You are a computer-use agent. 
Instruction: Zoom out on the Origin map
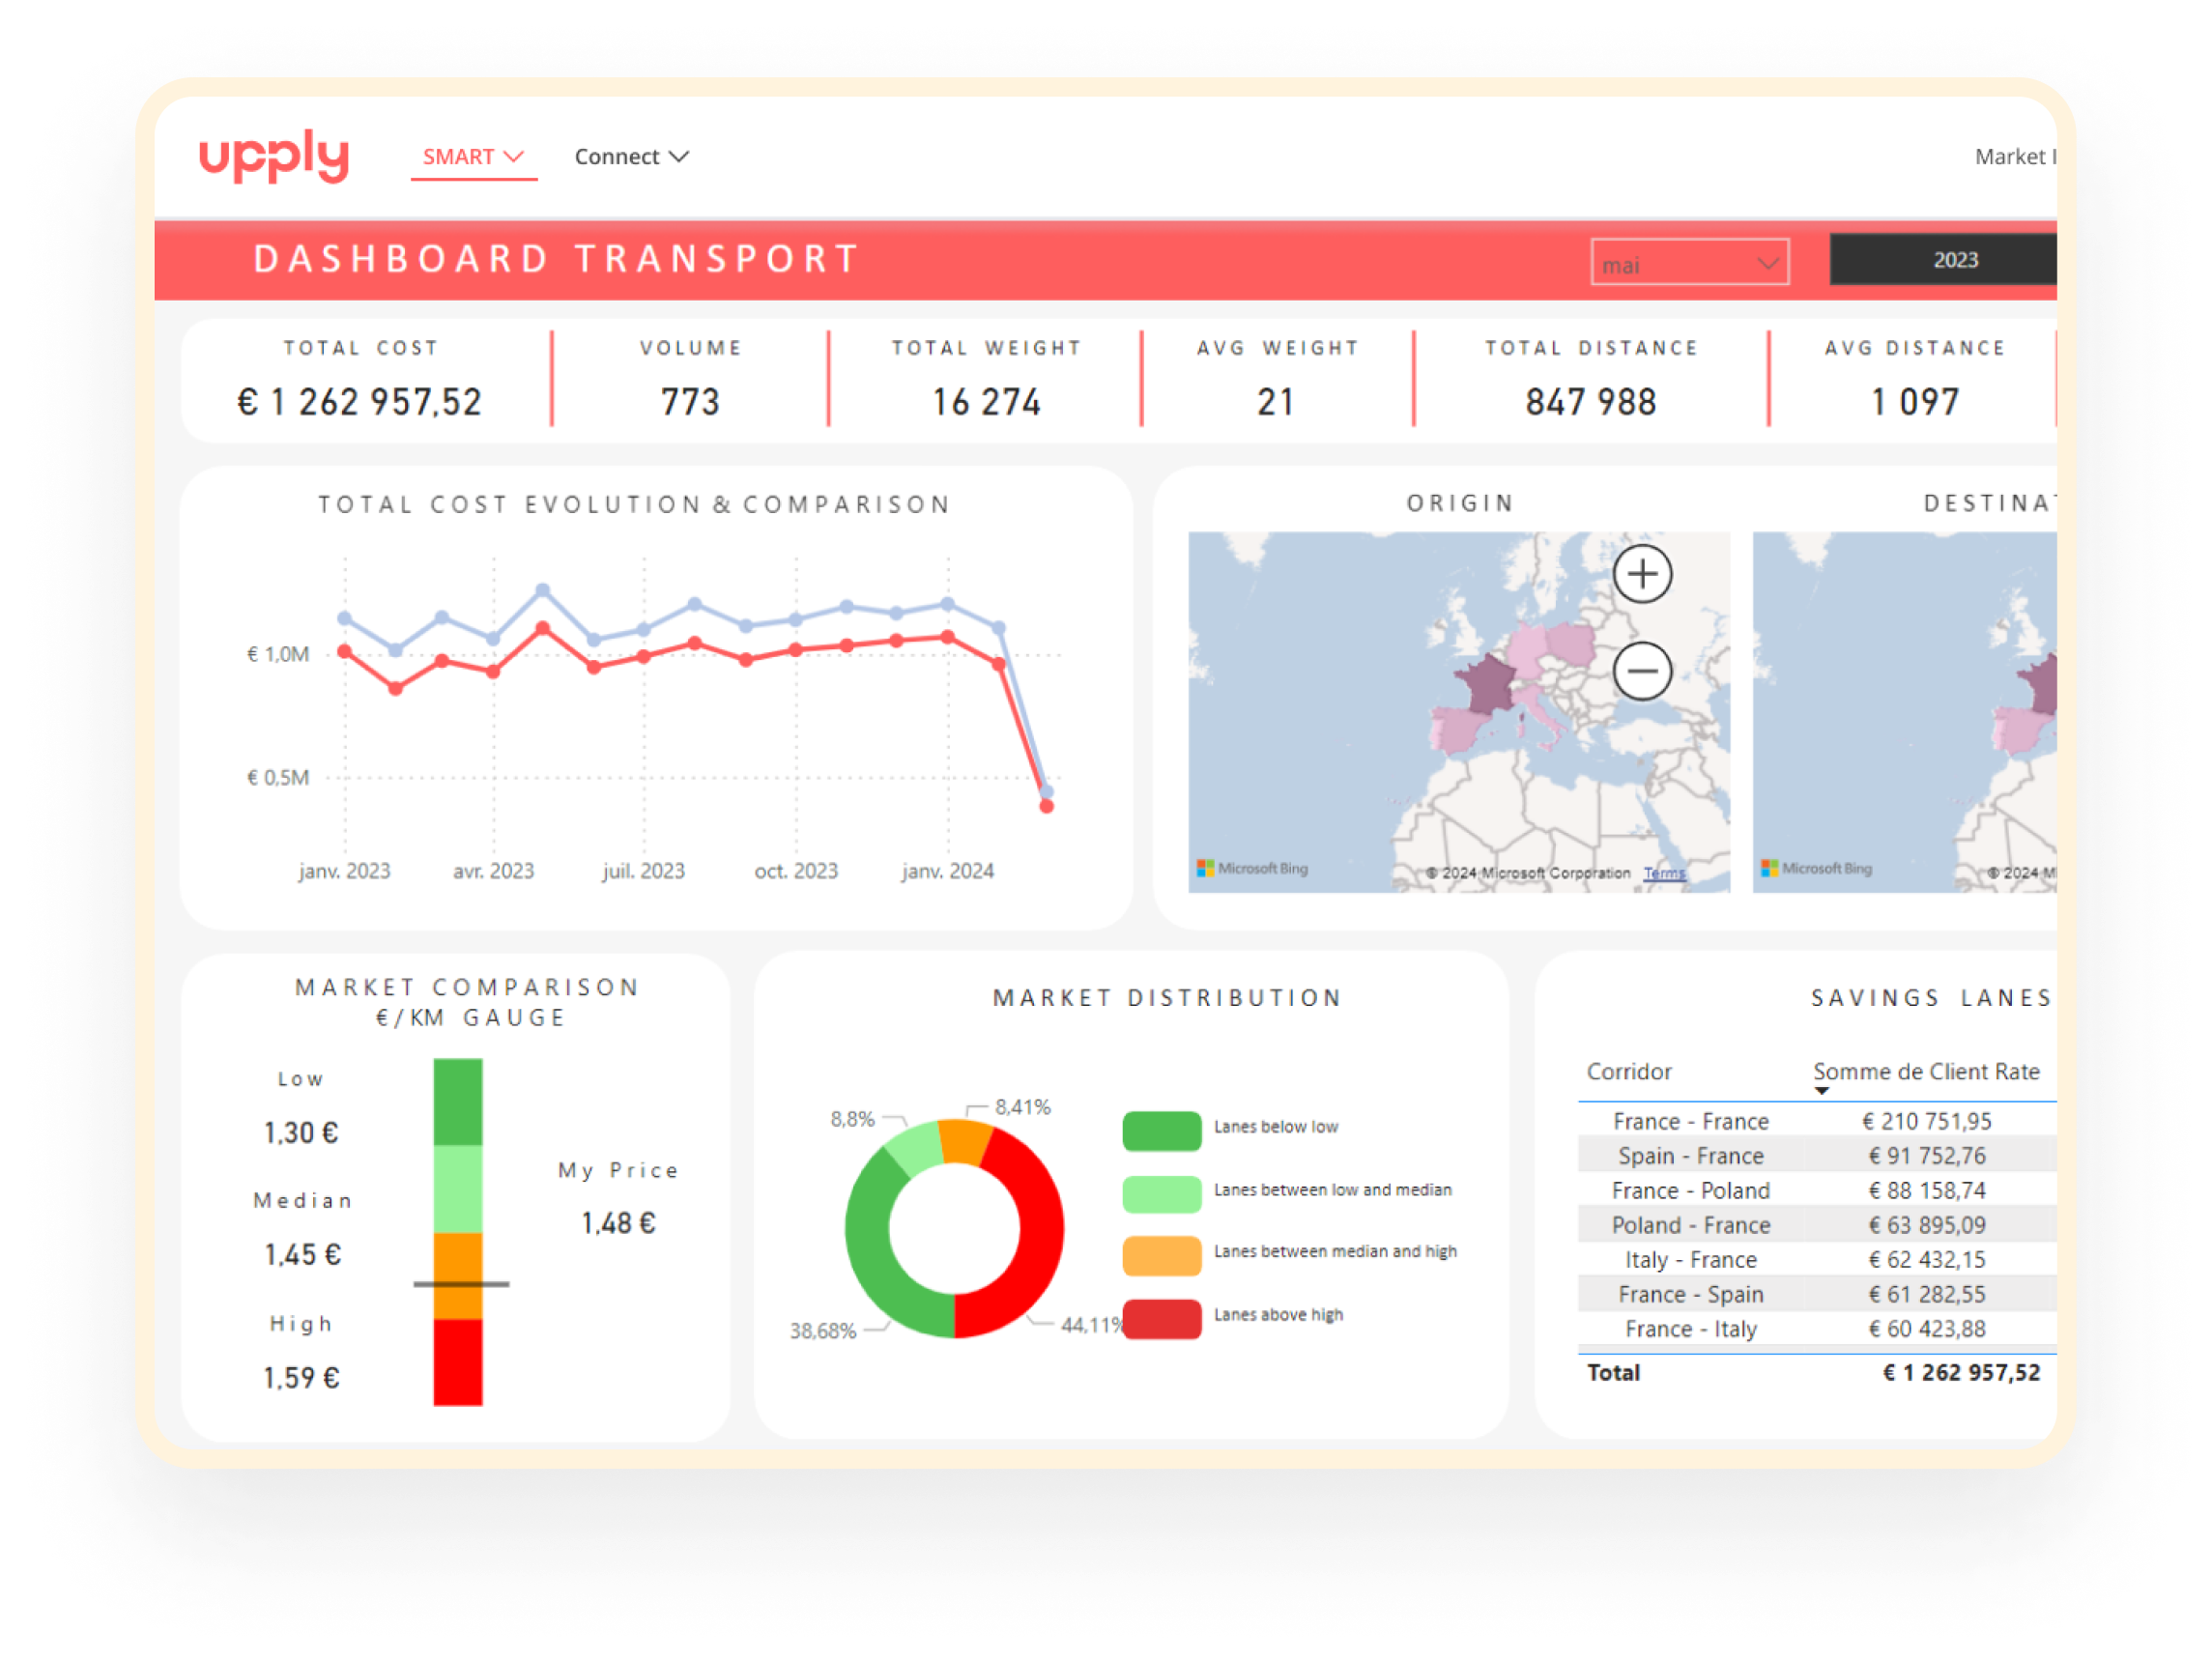coord(1641,671)
